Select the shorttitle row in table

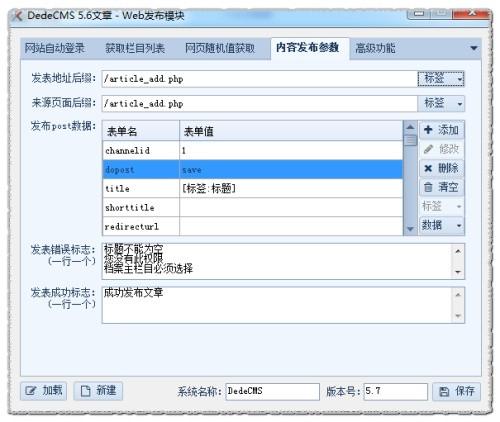253,208
